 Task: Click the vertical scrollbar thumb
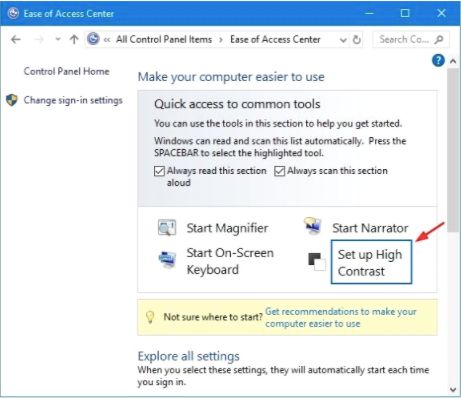pos(453,150)
